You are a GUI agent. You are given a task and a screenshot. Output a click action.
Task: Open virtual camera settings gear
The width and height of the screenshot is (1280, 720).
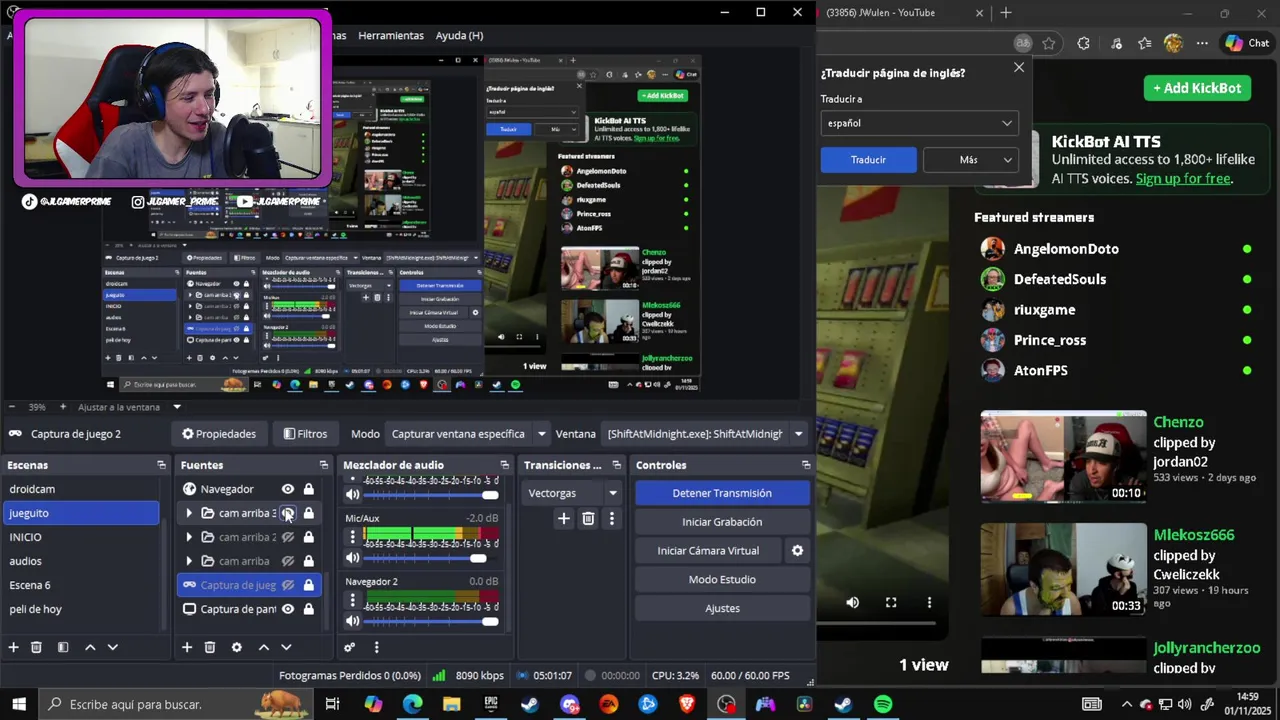point(797,550)
